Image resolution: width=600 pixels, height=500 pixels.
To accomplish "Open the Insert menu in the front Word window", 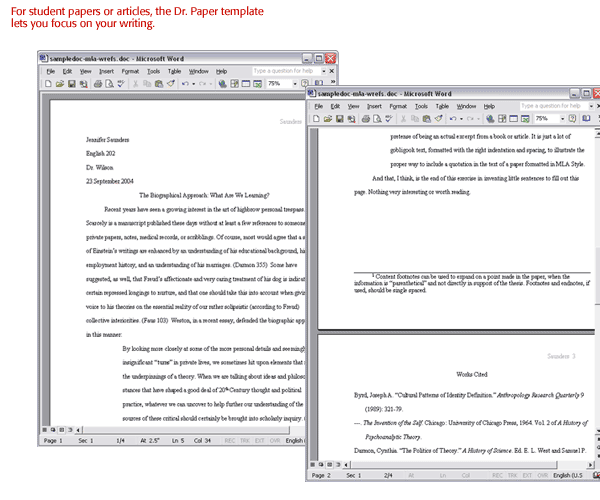I will tap(374, 106).
